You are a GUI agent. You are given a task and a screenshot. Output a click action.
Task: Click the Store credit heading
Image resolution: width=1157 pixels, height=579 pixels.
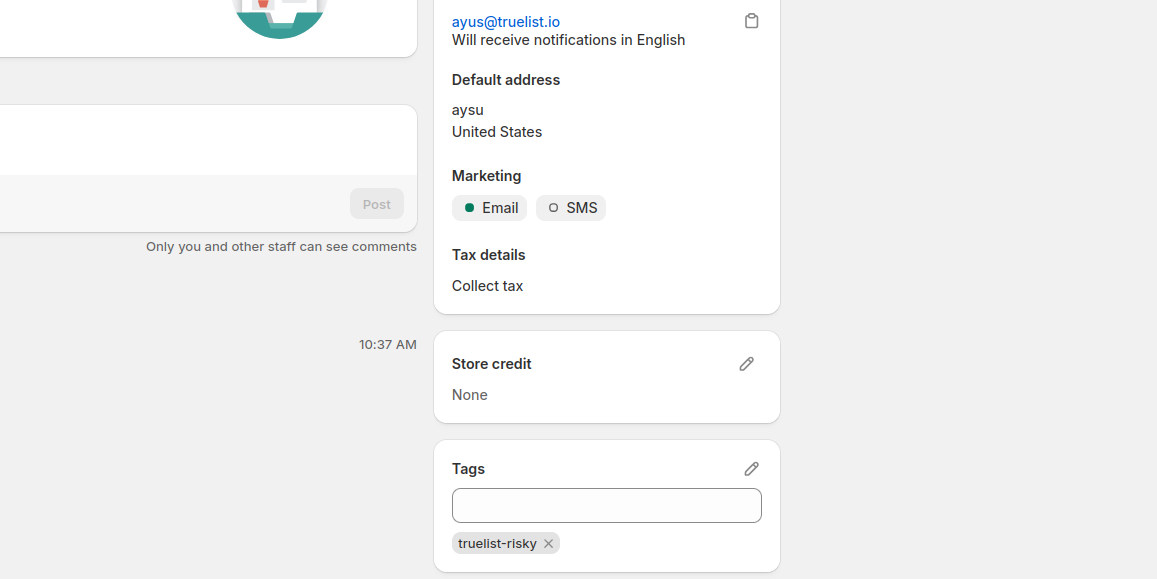[x=491, y=364]
